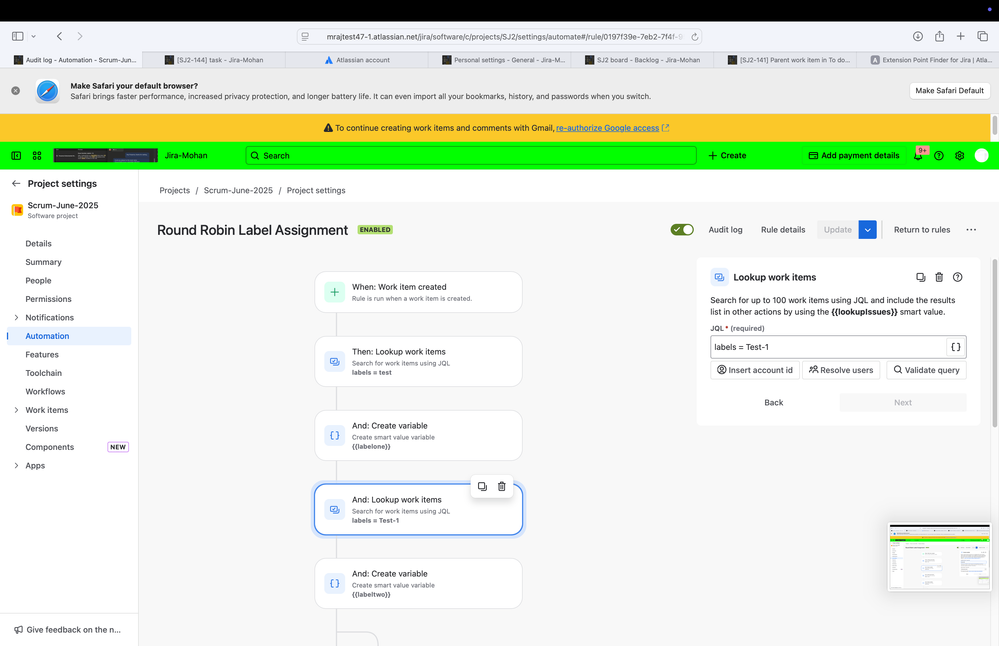
Task: Go back from Project settings arrow
Action: click(x=16, y=183)
